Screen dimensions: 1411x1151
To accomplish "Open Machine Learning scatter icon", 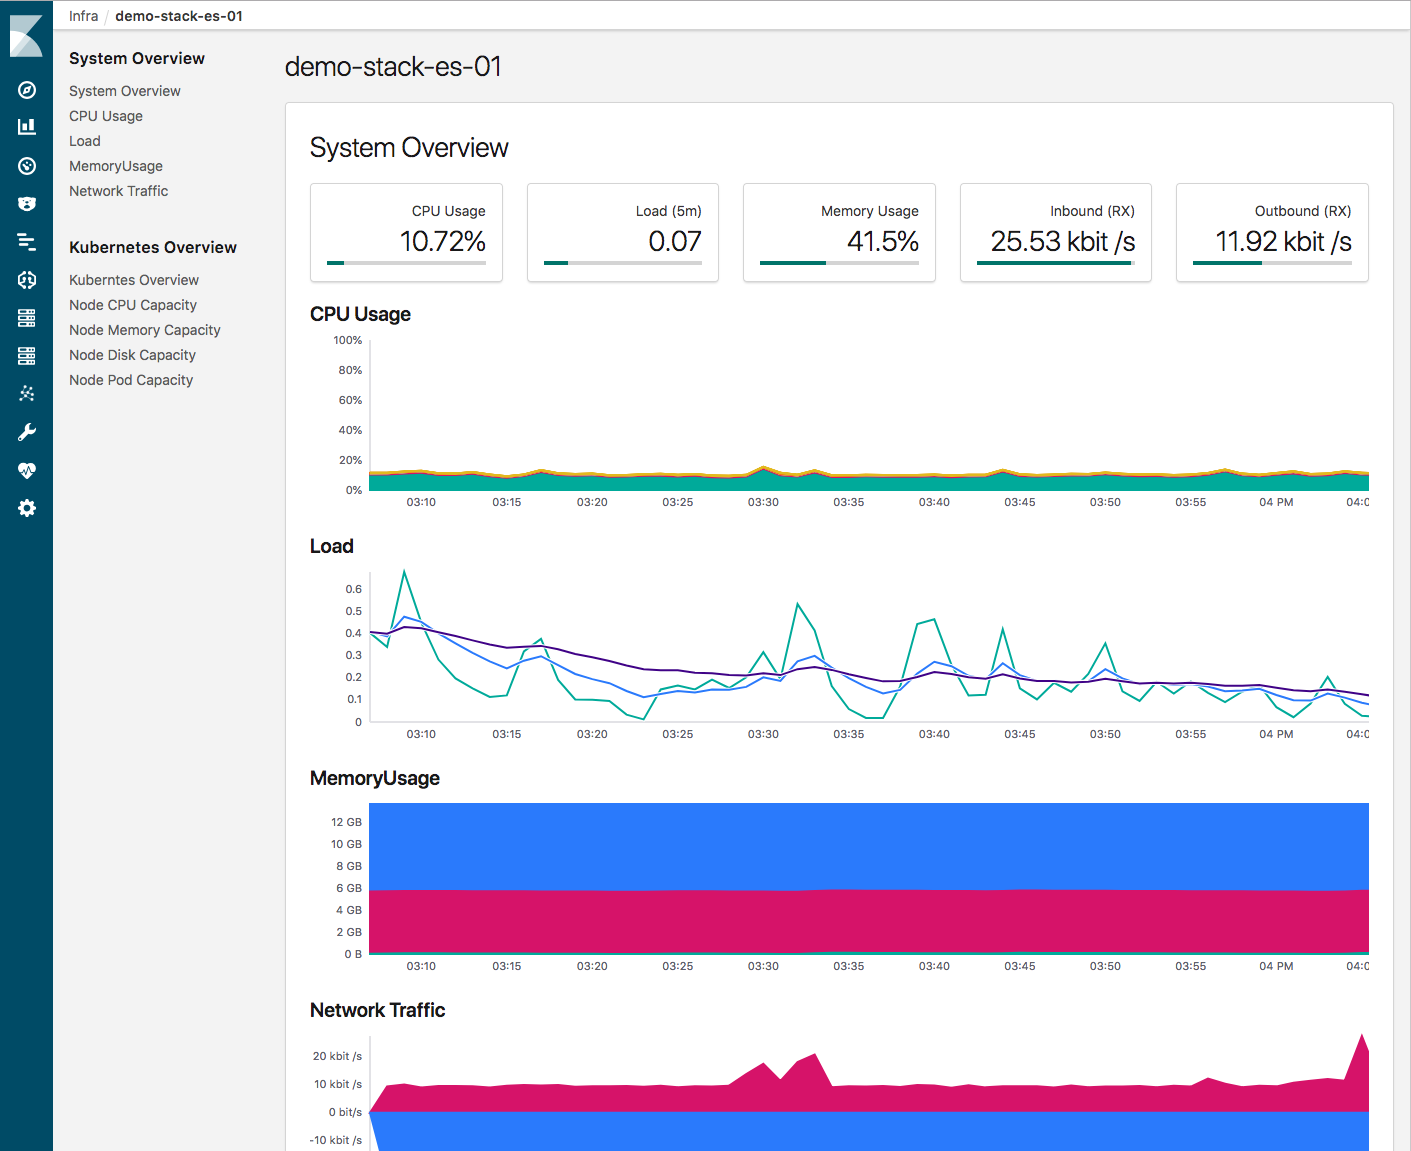I will [27, 394].
